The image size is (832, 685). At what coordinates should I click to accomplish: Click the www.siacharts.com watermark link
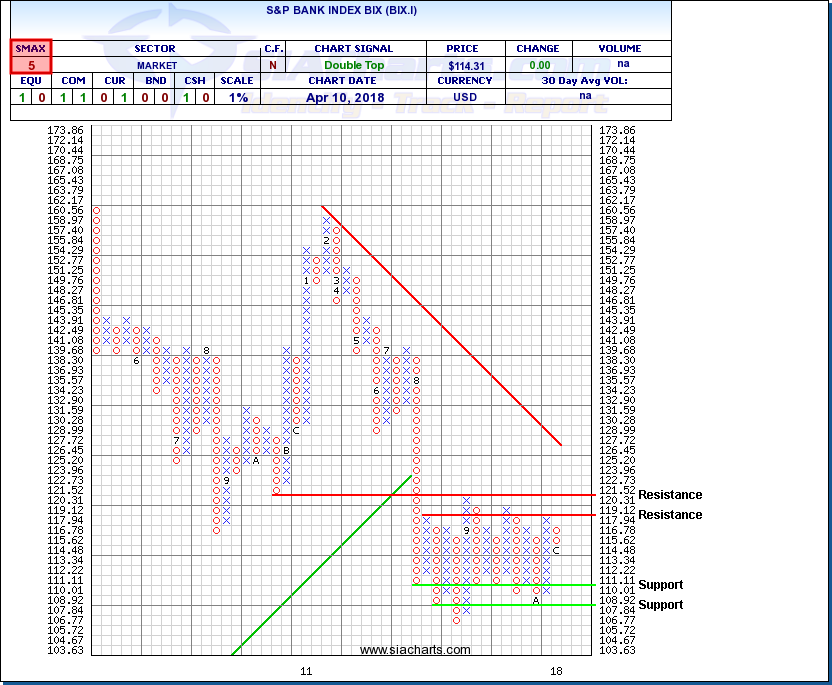coord(415,650)
